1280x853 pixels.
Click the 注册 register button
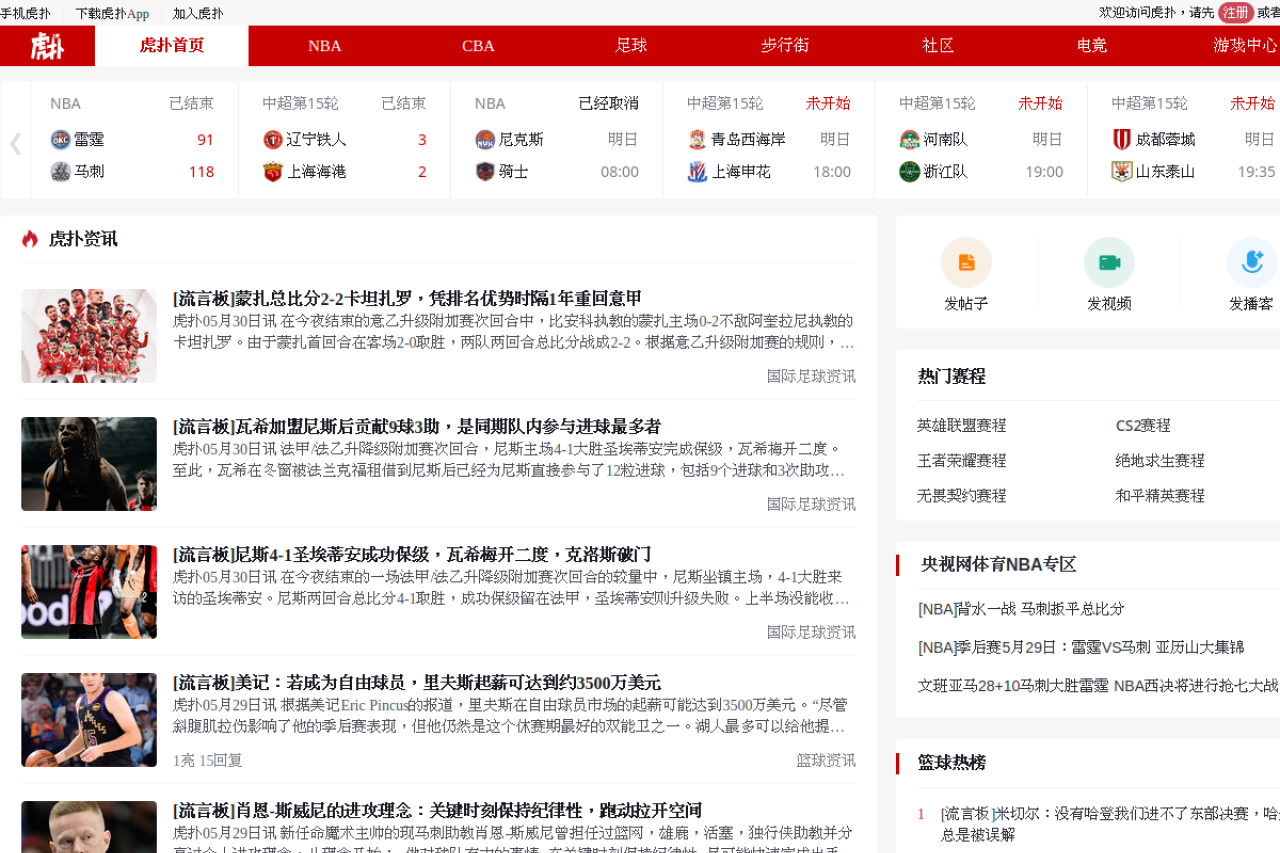(1236, 12)
